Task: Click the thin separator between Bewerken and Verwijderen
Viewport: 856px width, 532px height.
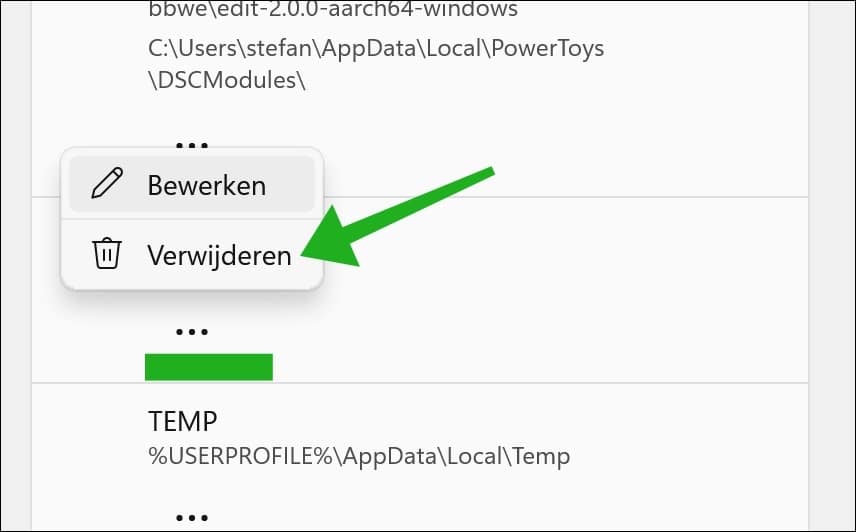Action: [192, 219]
